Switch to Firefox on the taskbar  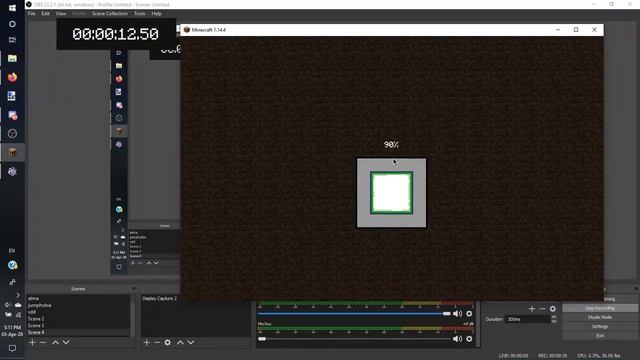(x=12, y=77)
